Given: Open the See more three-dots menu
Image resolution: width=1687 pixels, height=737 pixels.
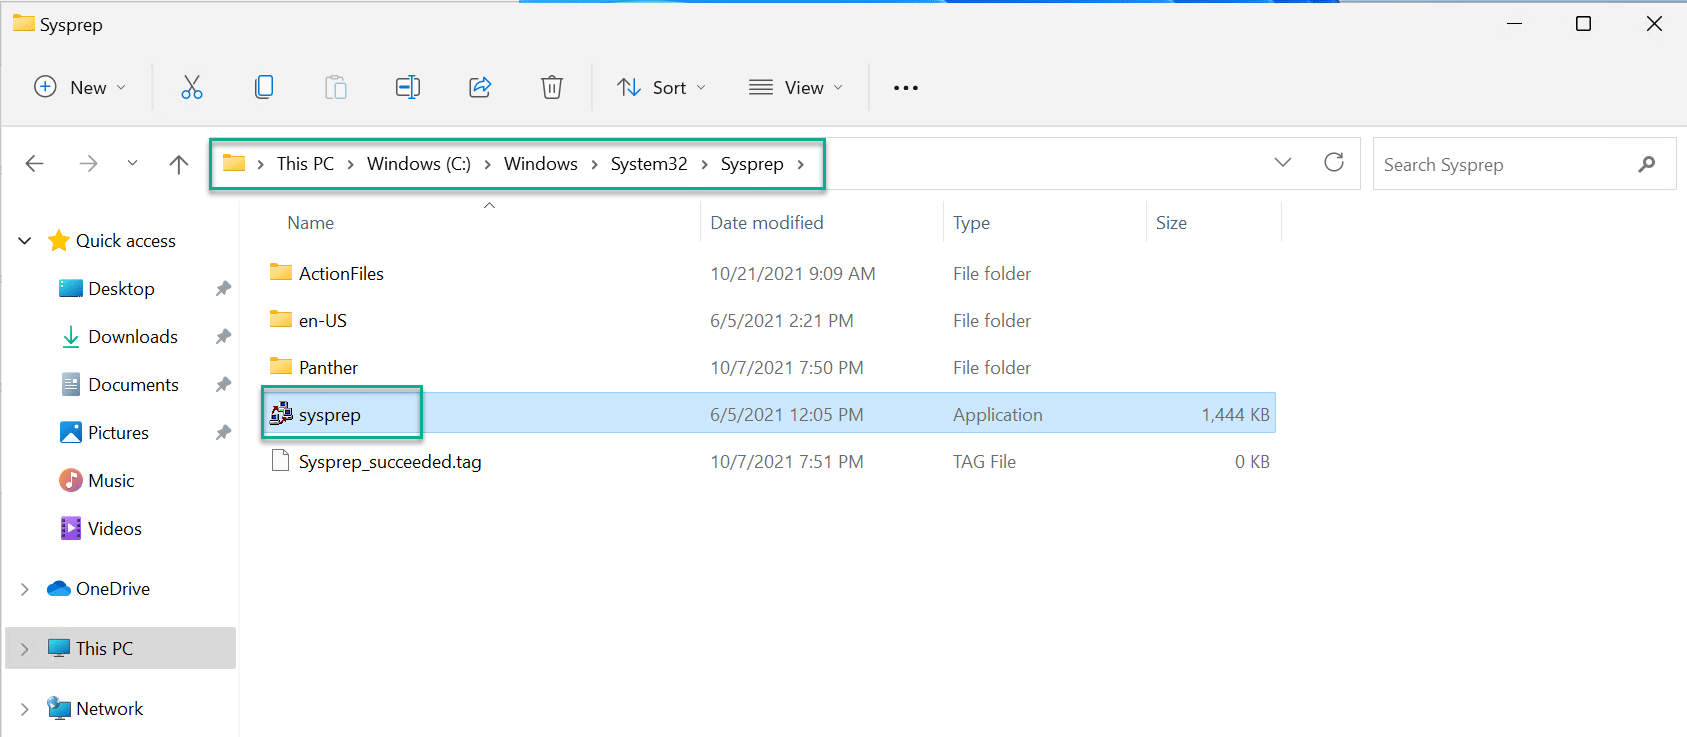Looking at the screenshot, I should [906, 88].
